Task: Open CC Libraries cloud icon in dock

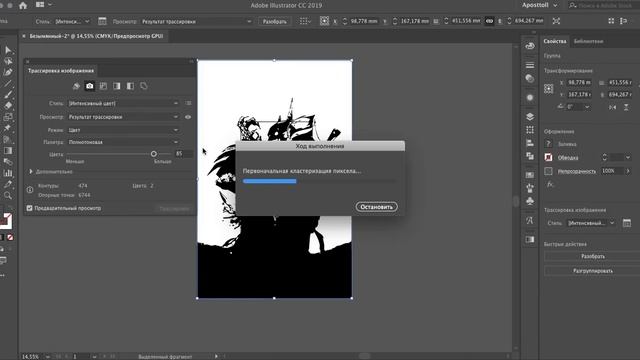Action: 530,46
